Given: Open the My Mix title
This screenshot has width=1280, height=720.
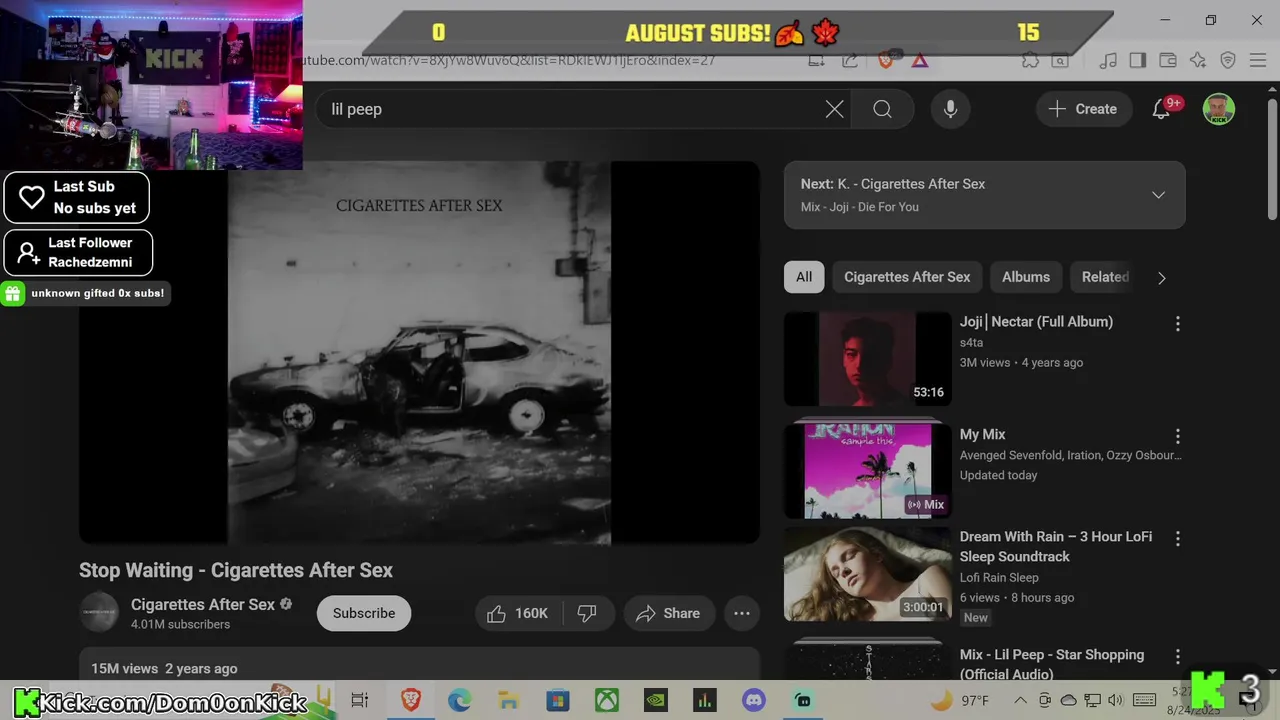Looking at the screenshot, I should click(982, 434).
